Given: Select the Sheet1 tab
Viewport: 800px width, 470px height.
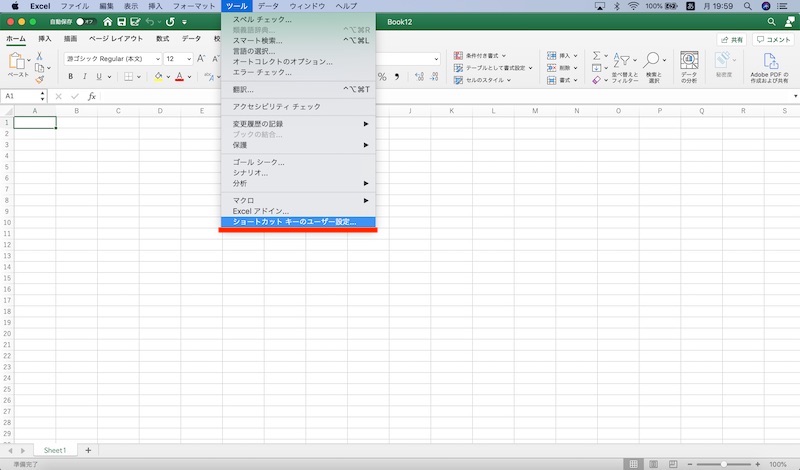Looking at the screenshot, I should [x=55, y=450].
